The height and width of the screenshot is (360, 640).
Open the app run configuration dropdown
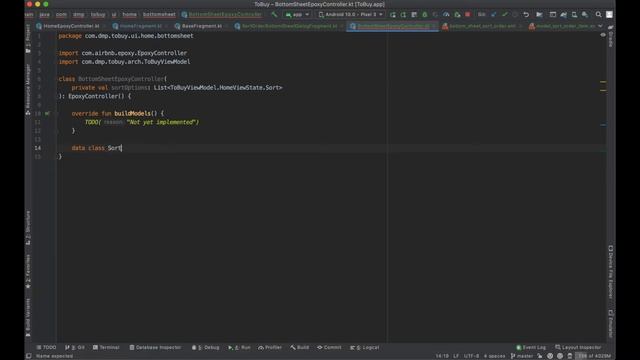coord(297,15)
